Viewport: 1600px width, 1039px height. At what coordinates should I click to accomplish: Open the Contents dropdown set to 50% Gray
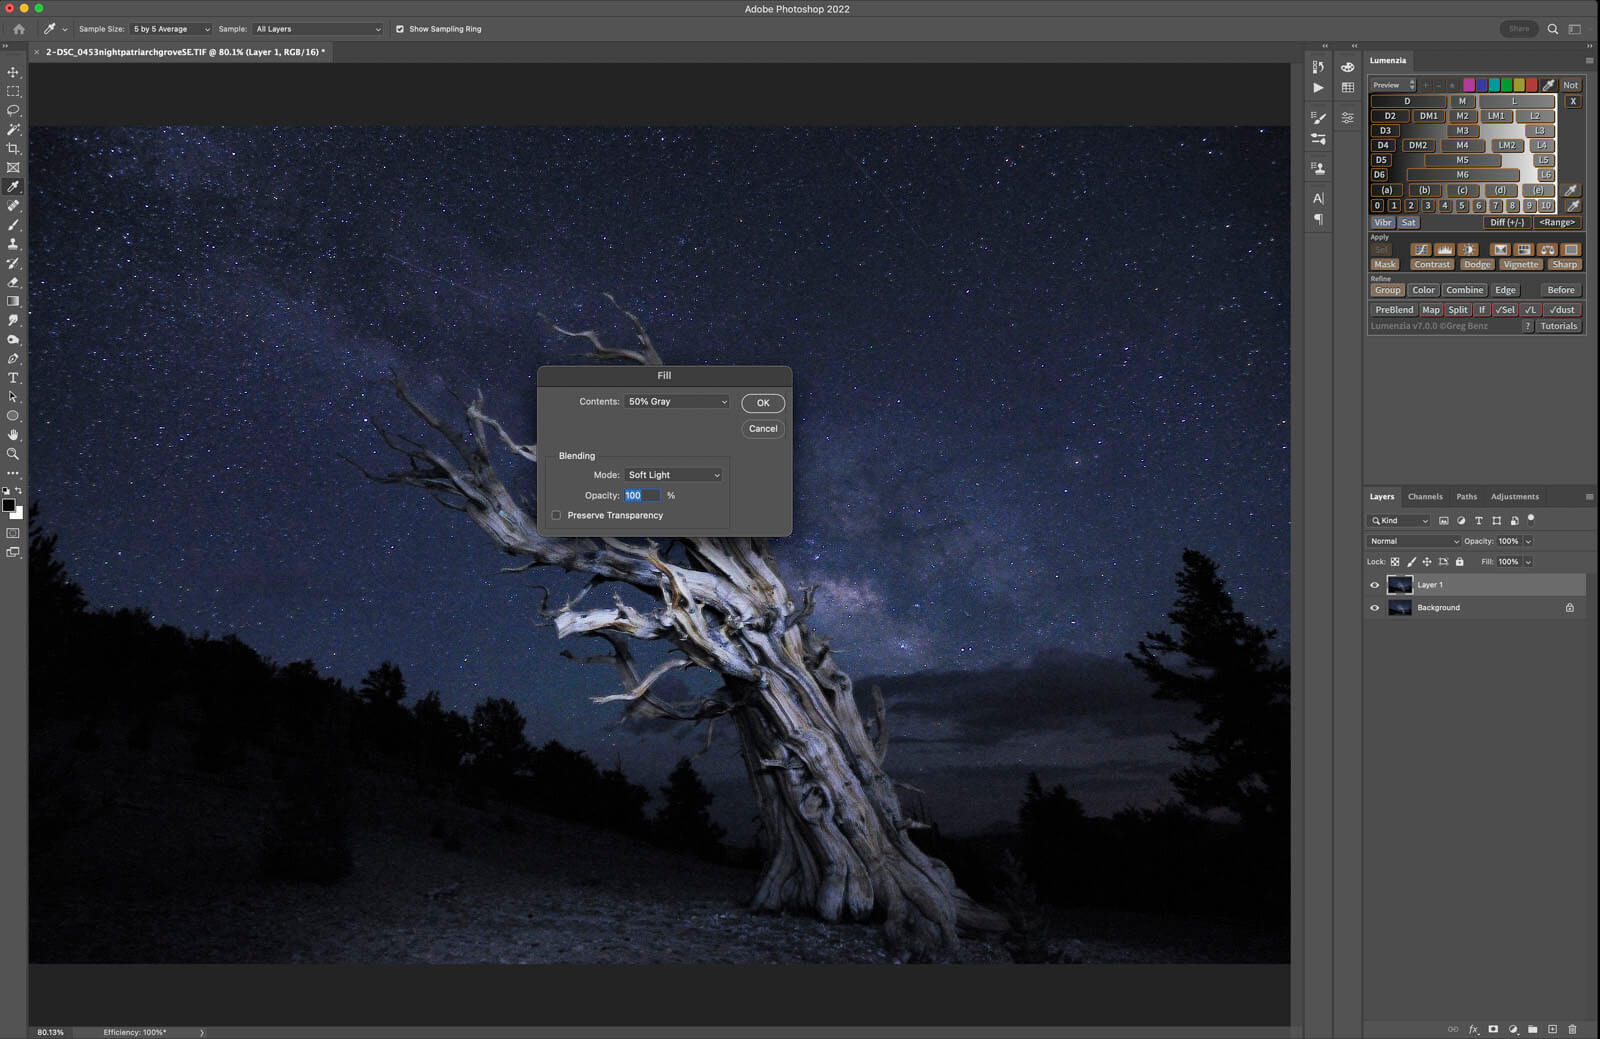(x=677, y=401)
